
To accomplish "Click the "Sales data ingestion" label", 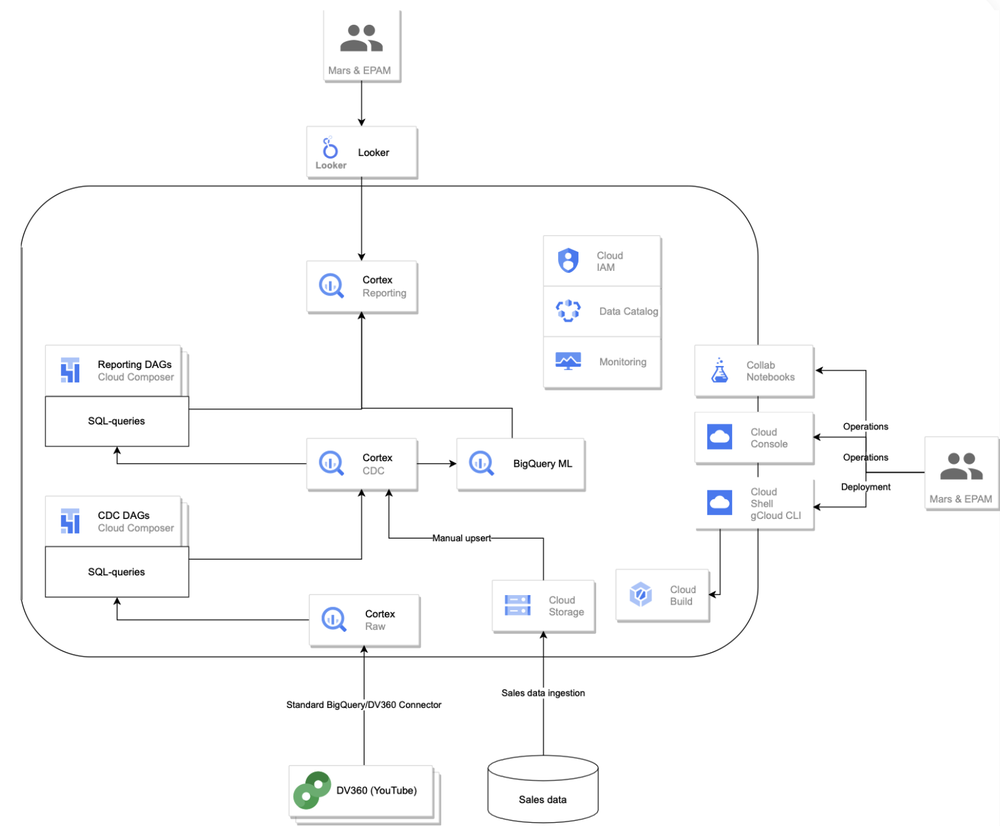I will 543,693.
